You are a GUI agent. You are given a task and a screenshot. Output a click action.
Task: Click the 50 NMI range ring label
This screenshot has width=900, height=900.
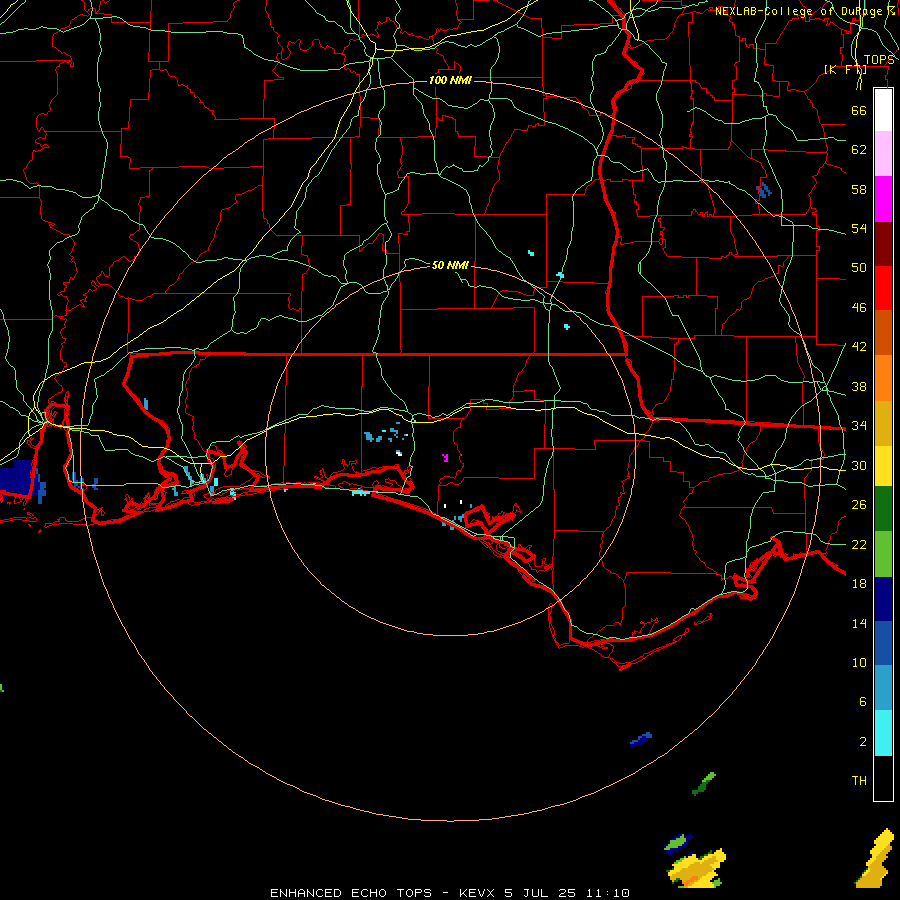coord(450,265)
